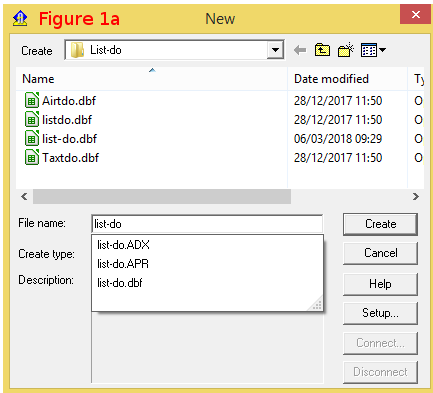
Task: Click the List-do folder icon in combo box
Action: pyautogui.click(x=77, y=50)
